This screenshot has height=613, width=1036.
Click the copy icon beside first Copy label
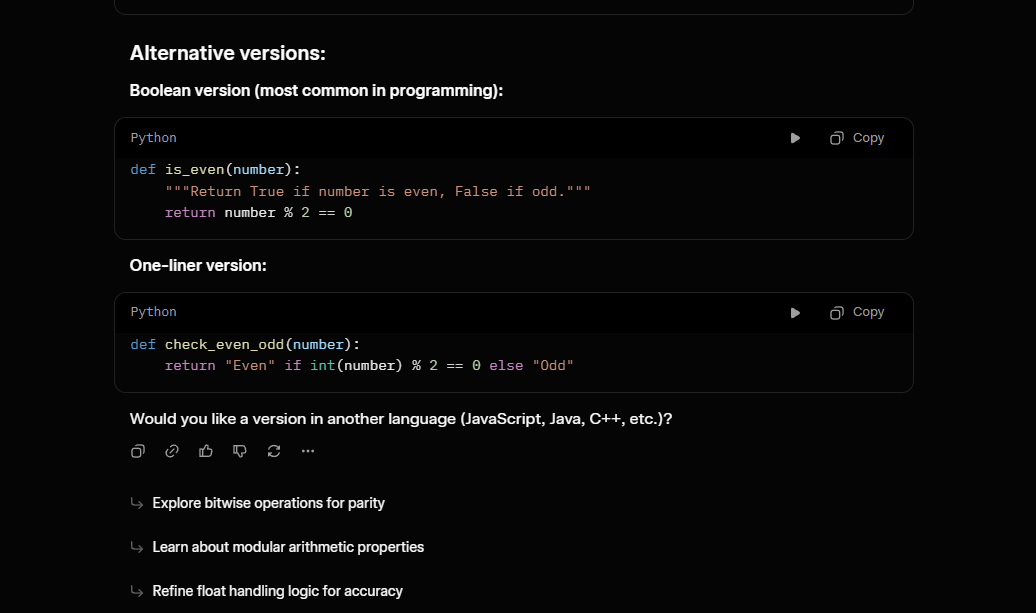click(836, 138)
